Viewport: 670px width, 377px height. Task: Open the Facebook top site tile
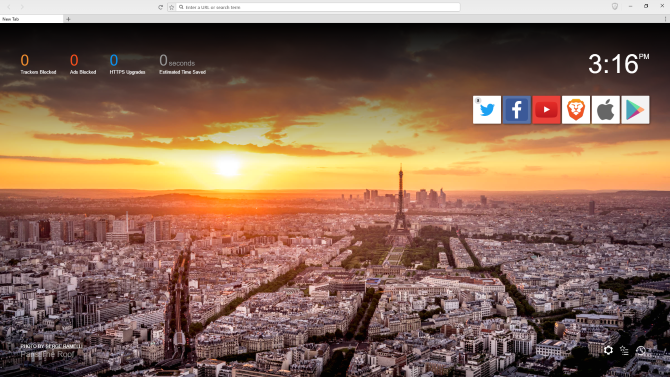tap(517, 110)
